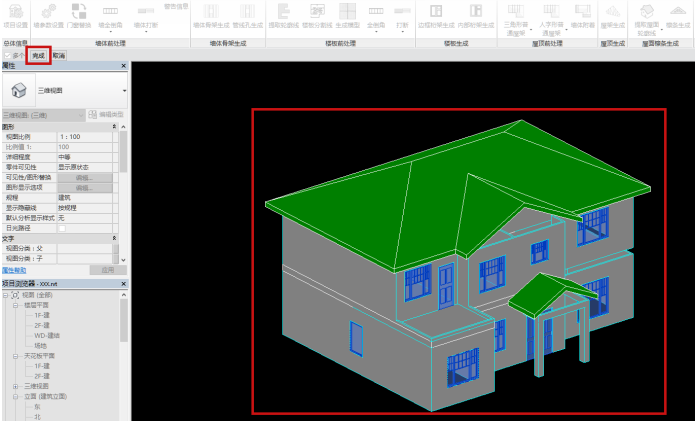Toggle the 多个 multiple checkbox
The height and width of the screenshot is (422, 696).
(8, 56)
